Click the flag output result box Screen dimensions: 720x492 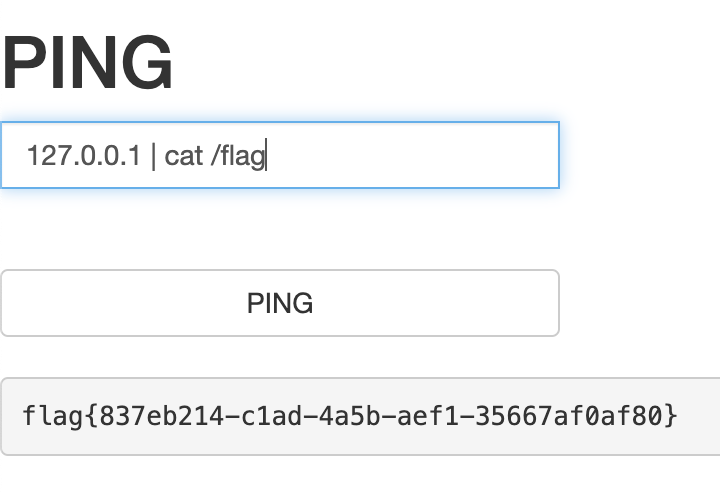coord(360,416)
